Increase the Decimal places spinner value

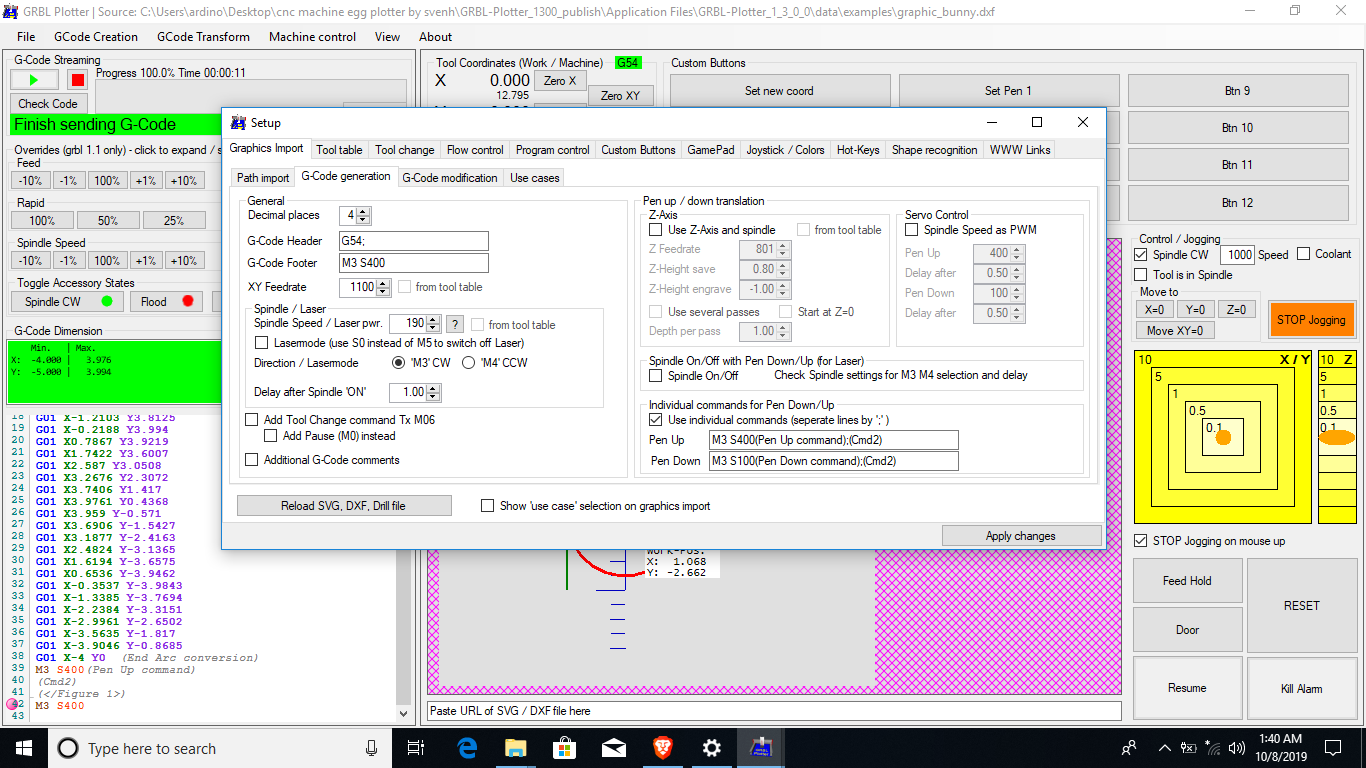pos(363,211)
